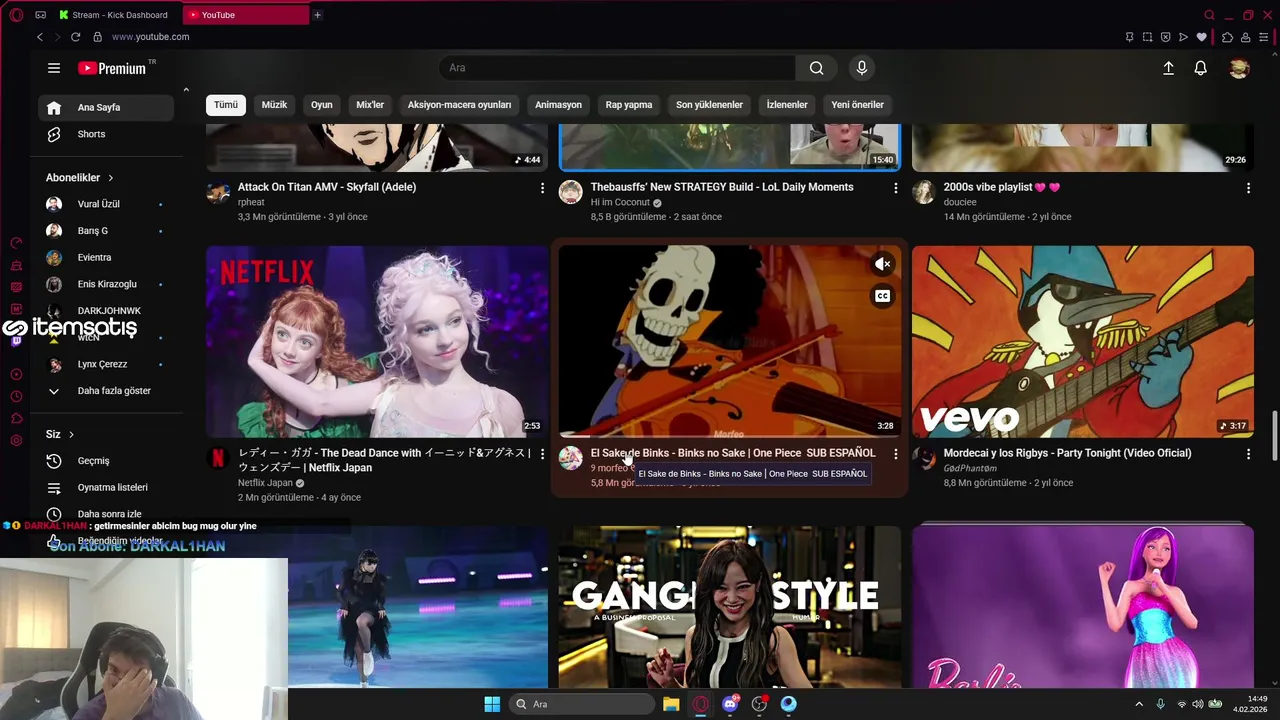
Task: Play Mordecai y los Rigbys vevo thumbnail
Action: [1082, 342]
